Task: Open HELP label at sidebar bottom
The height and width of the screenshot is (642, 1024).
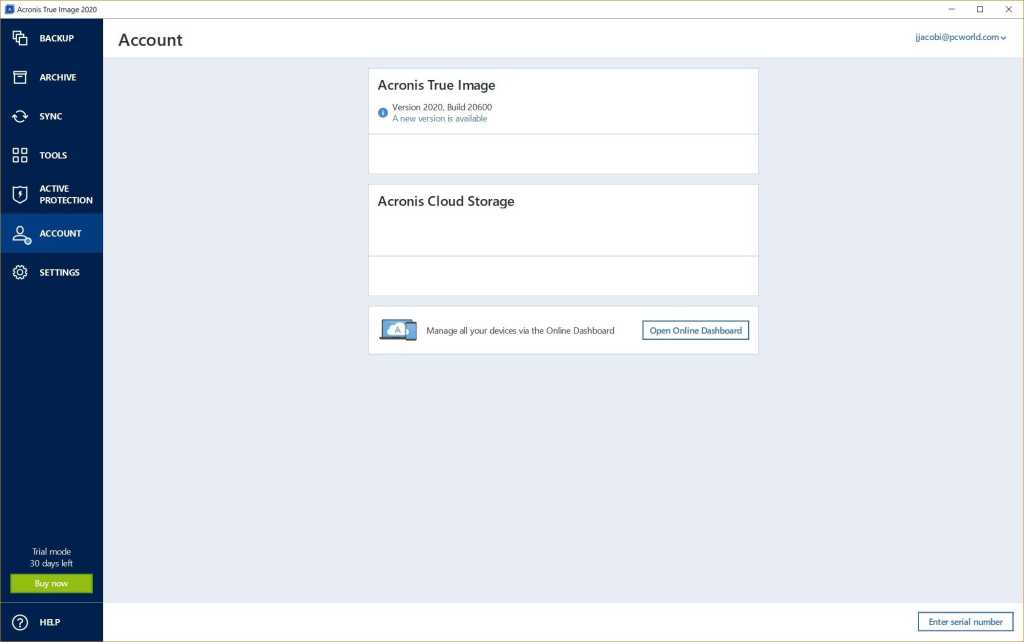Action: coord(50,622)
